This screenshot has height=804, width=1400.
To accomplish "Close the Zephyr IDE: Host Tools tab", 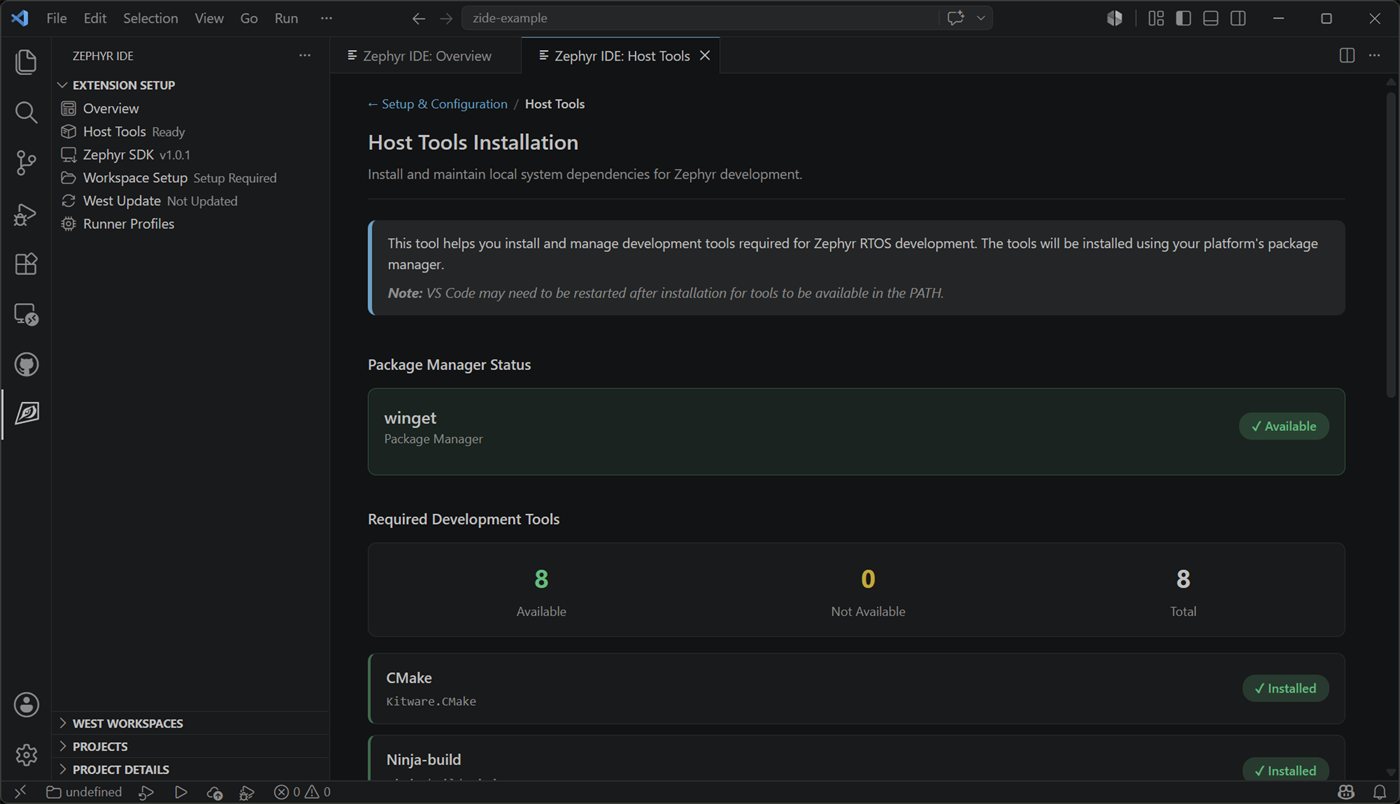I will point(705,56).
